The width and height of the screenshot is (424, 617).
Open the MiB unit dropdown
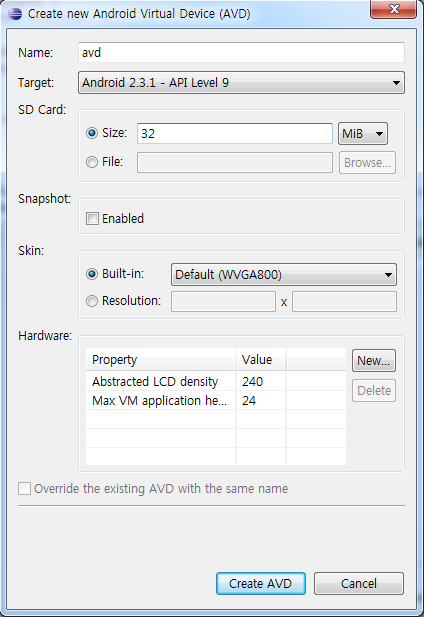pos(363,133)
